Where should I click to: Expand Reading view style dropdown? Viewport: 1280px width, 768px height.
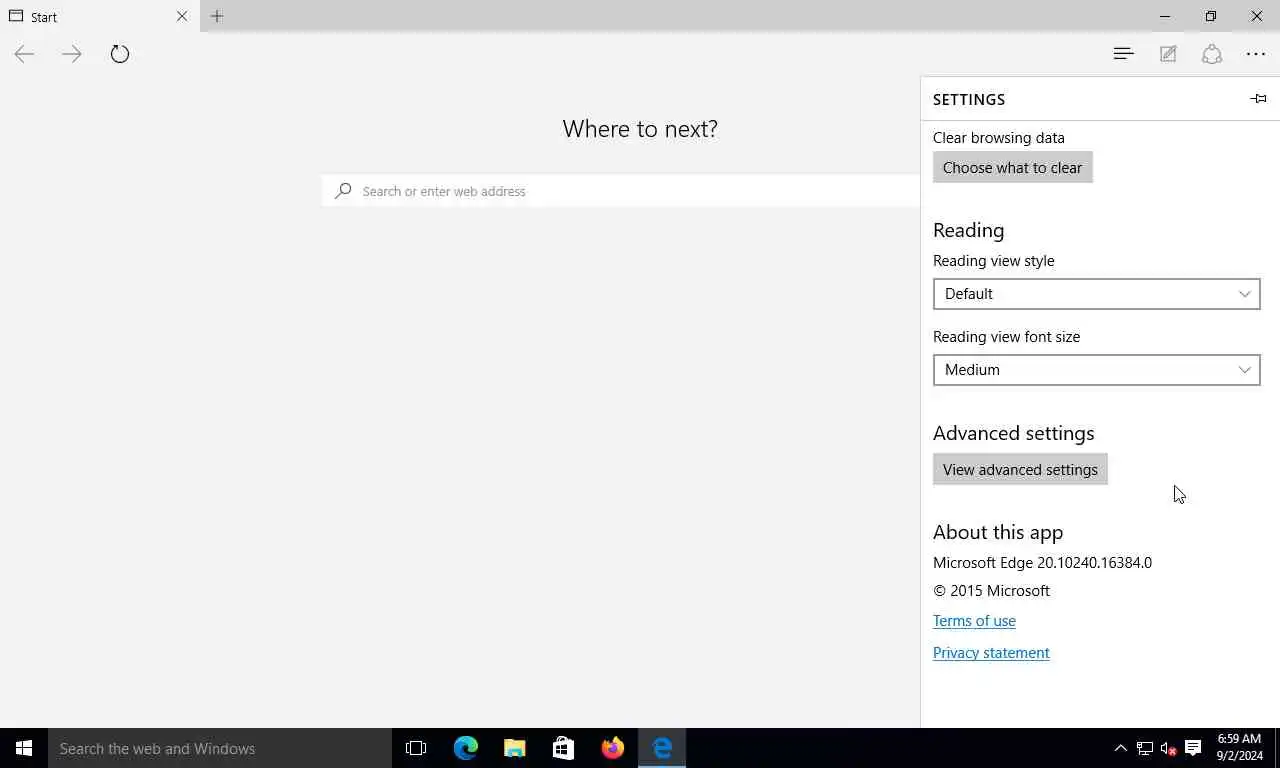tap(1096, 293)
